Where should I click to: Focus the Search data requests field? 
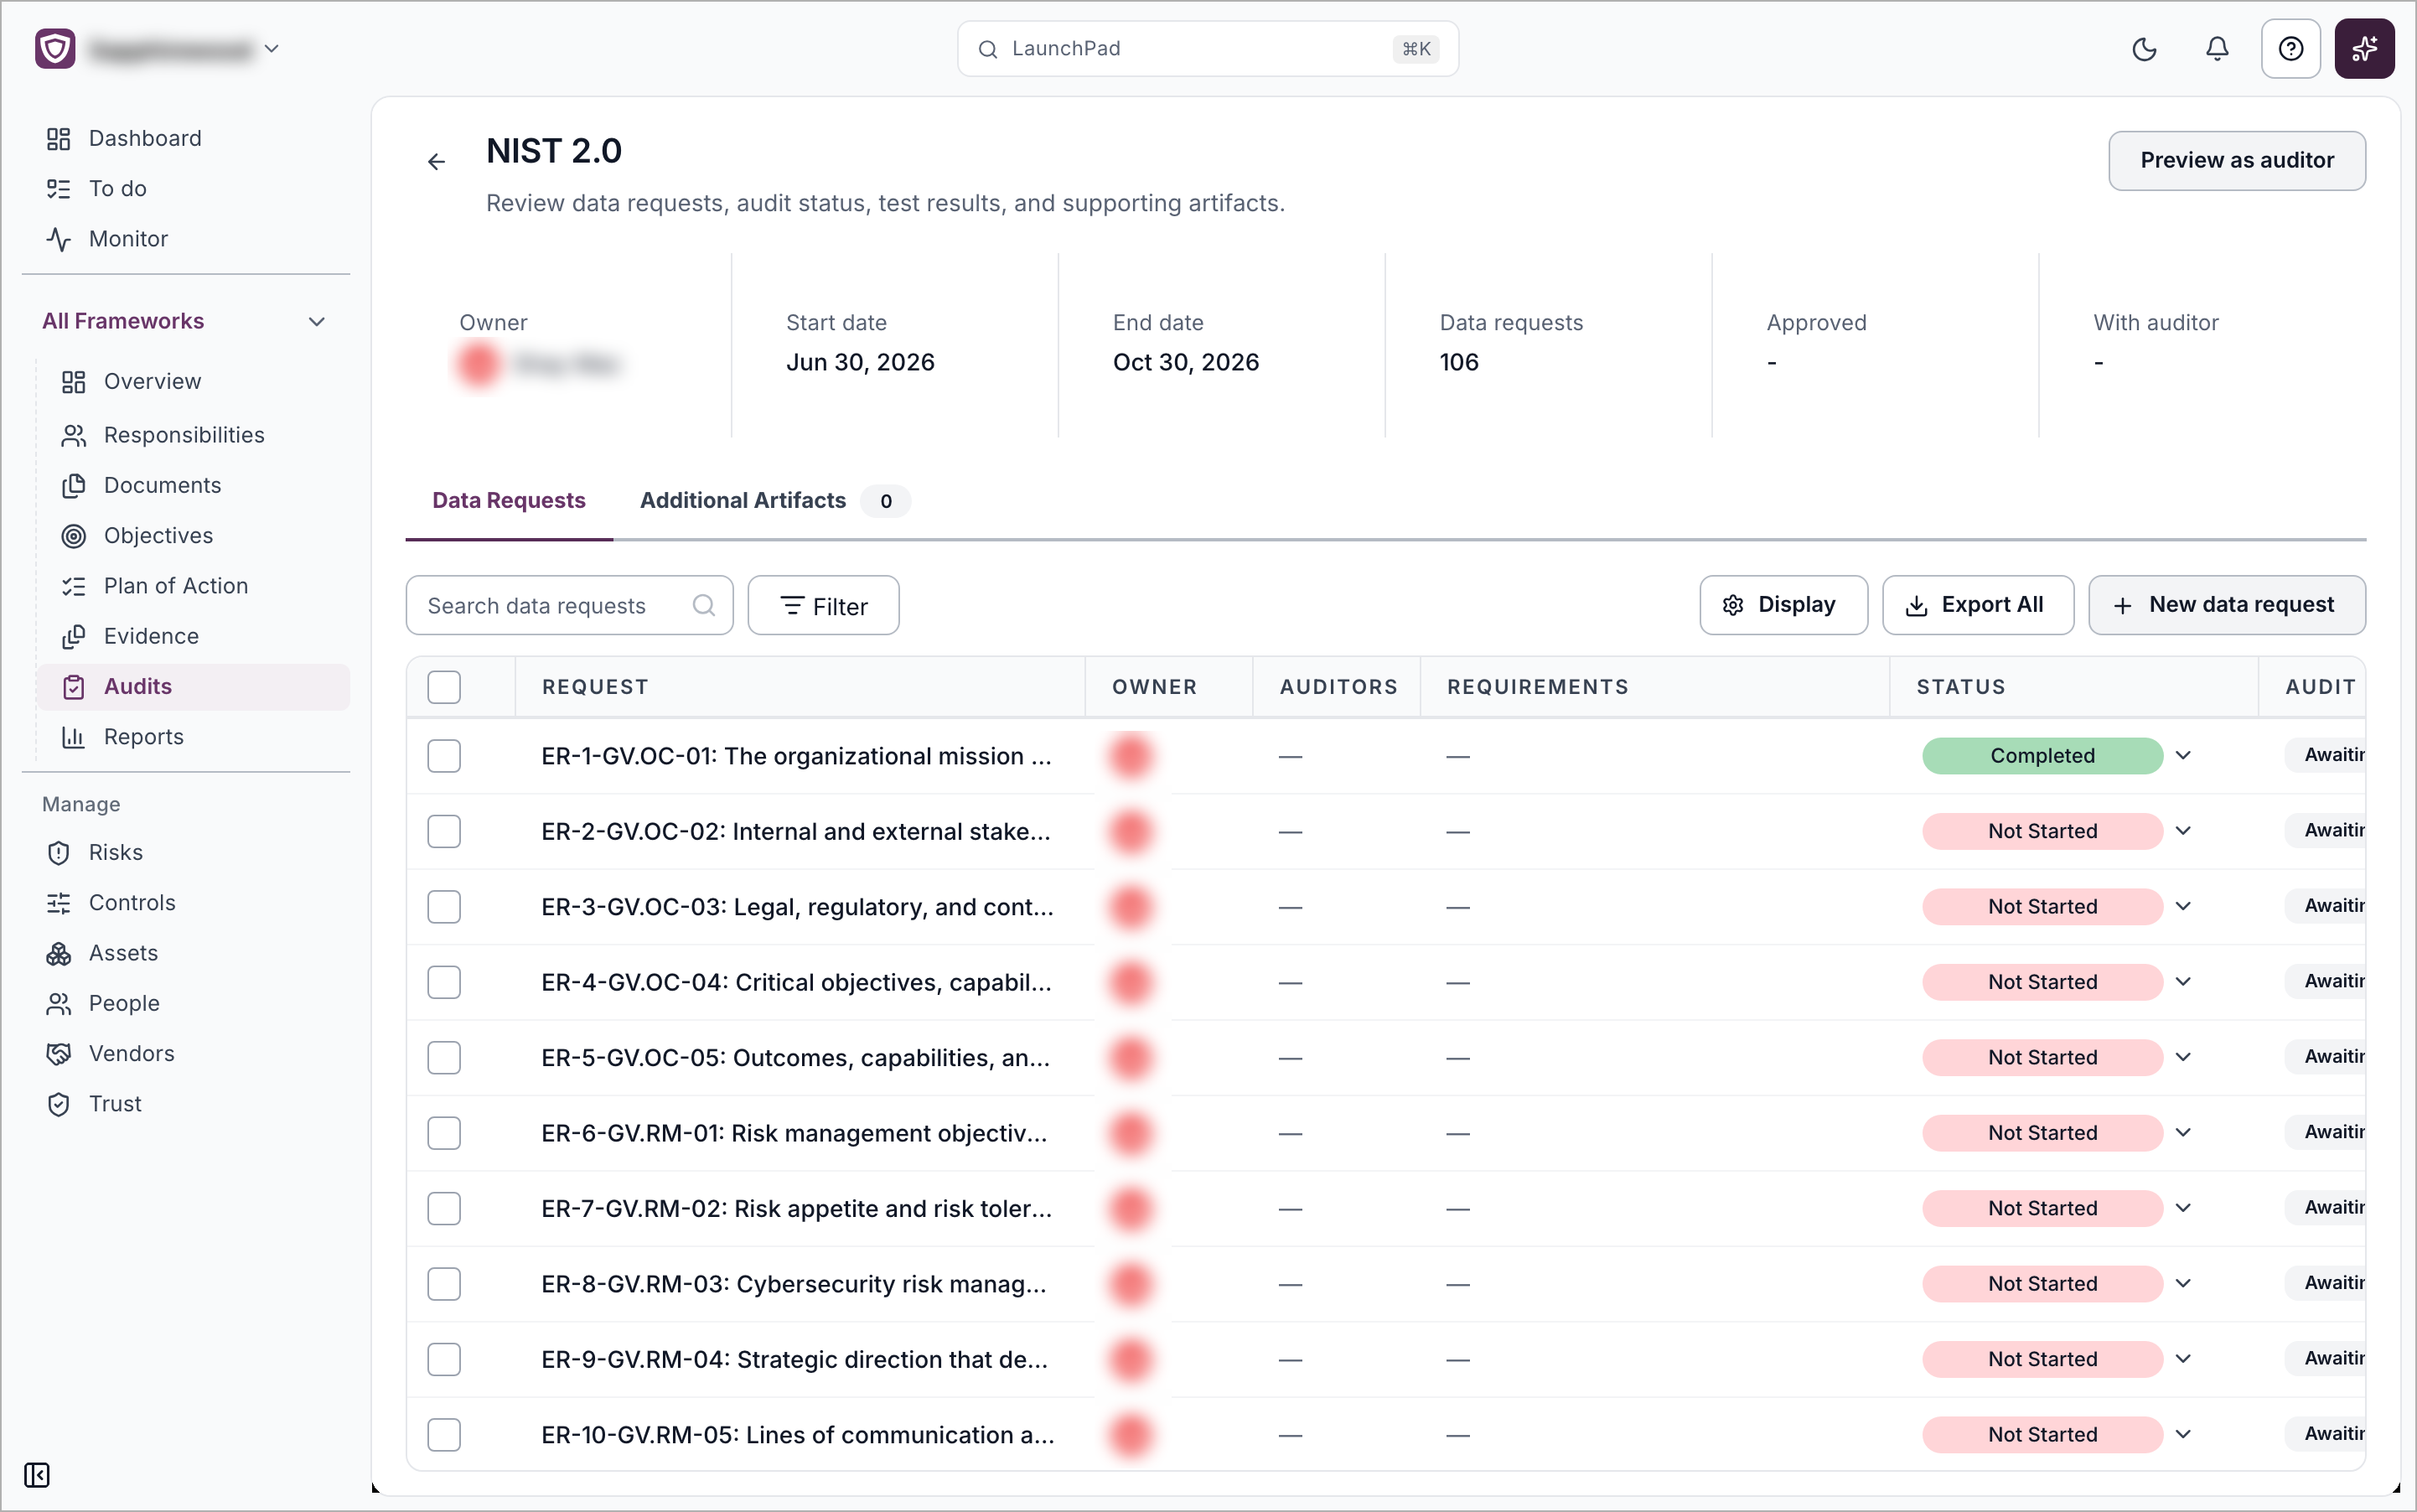(x=569, y=605)
